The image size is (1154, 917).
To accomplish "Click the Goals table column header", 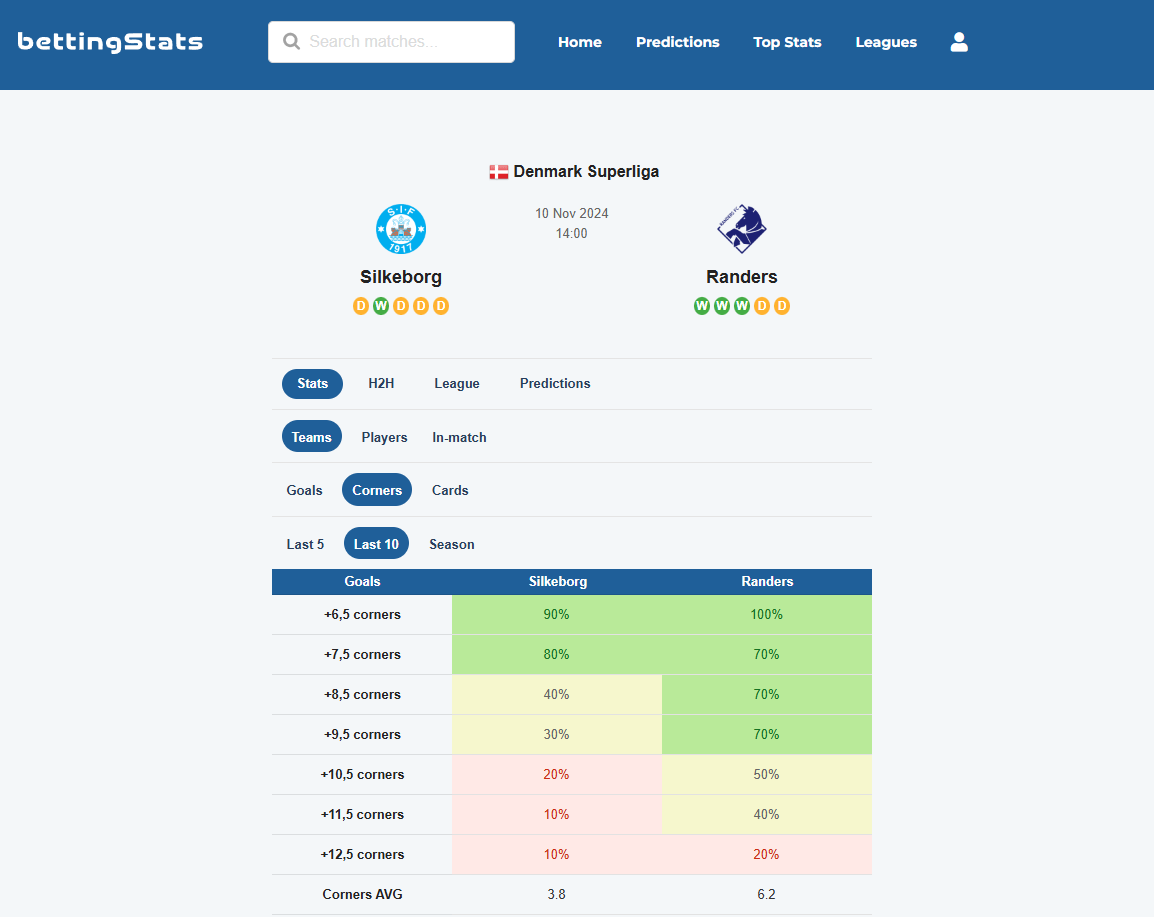I will tap(362, 581).
